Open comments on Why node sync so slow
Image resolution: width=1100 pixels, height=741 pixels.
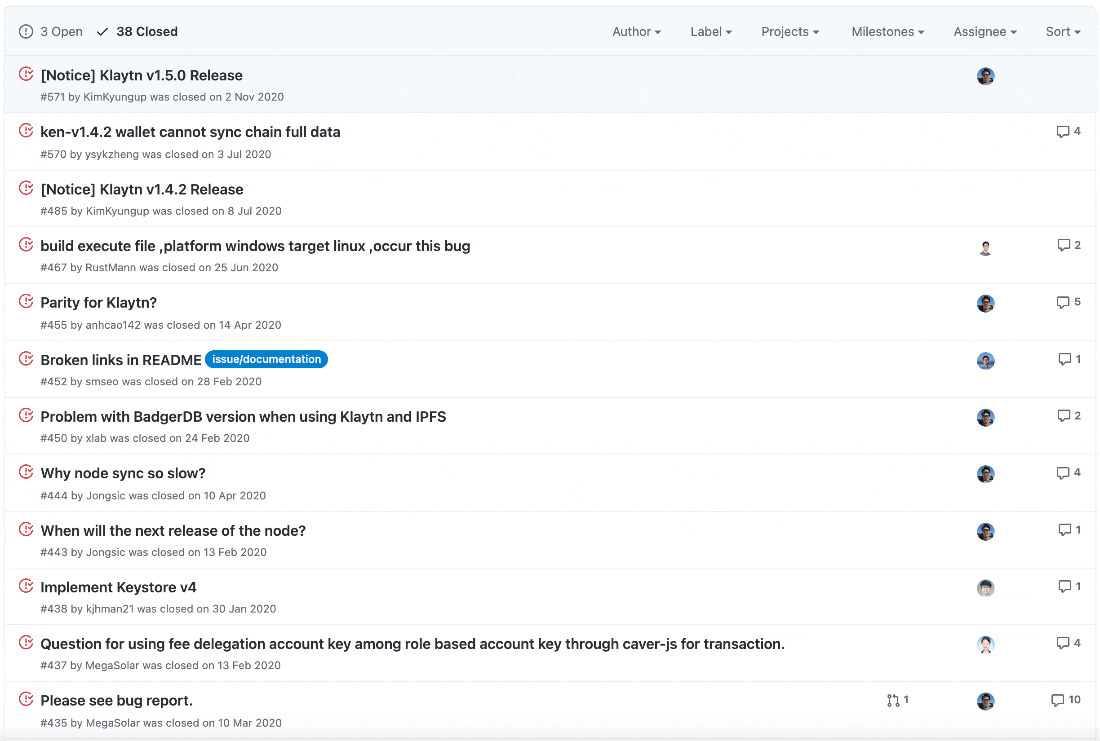click(x=1068, y=472)
